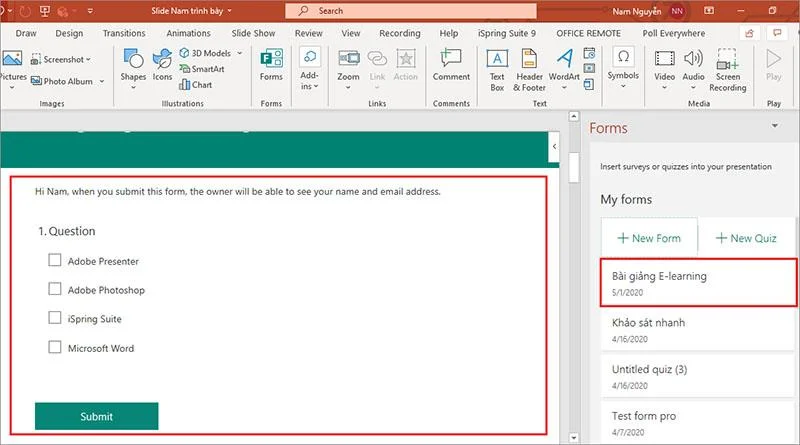Create a New Form
This screenshot has width=800, height=445.
click(x=649, y=238)
